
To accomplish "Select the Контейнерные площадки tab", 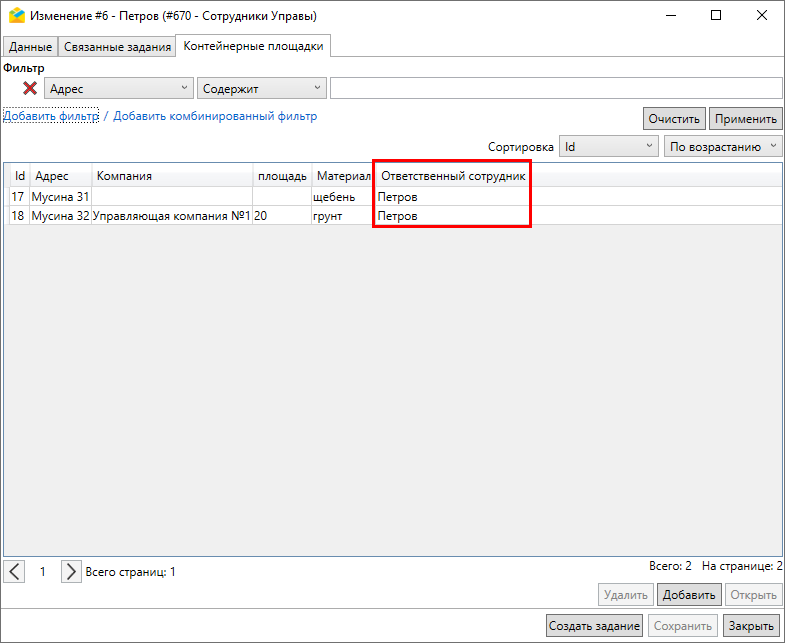I will pos(253,46).
